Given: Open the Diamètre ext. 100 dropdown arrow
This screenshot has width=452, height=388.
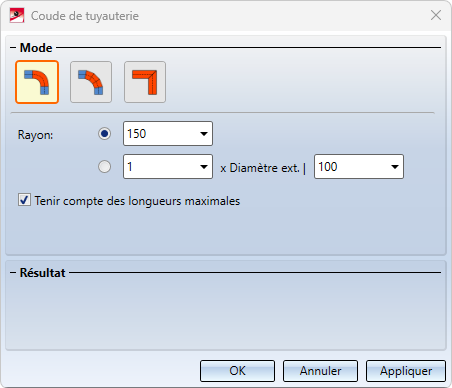Looking at the screenshot, I should point(395,167).
